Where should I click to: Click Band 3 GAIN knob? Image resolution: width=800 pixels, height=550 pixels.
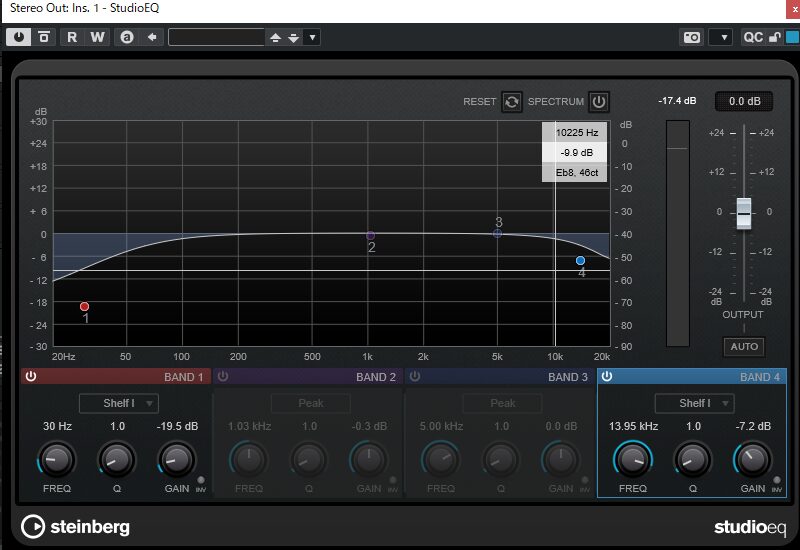coord(560,459)
